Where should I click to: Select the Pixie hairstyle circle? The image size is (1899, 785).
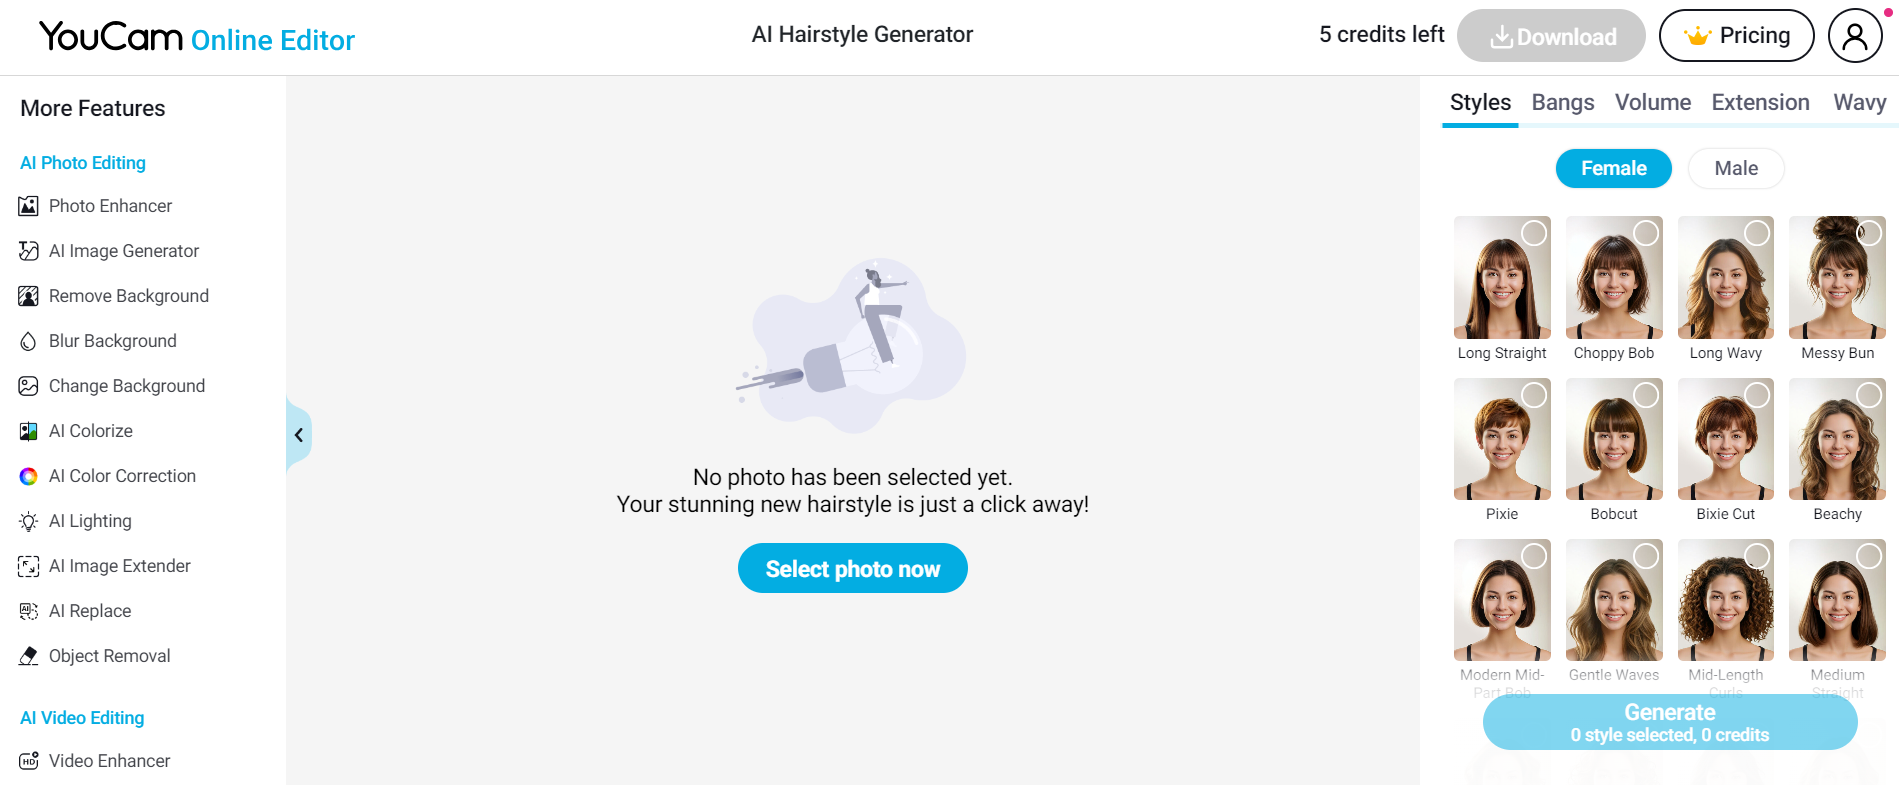tap(1534, 395)
